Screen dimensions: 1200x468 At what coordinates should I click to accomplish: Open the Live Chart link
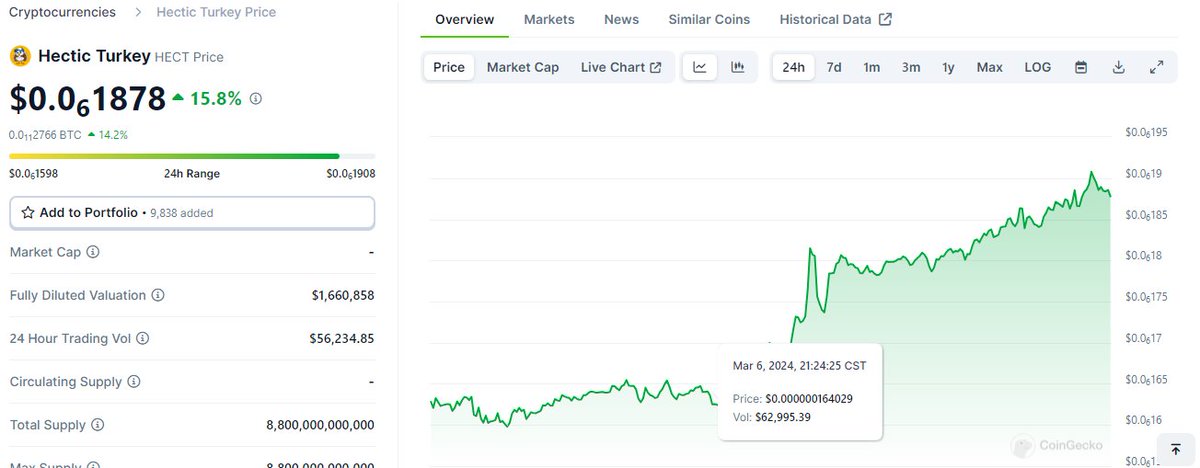621,67
